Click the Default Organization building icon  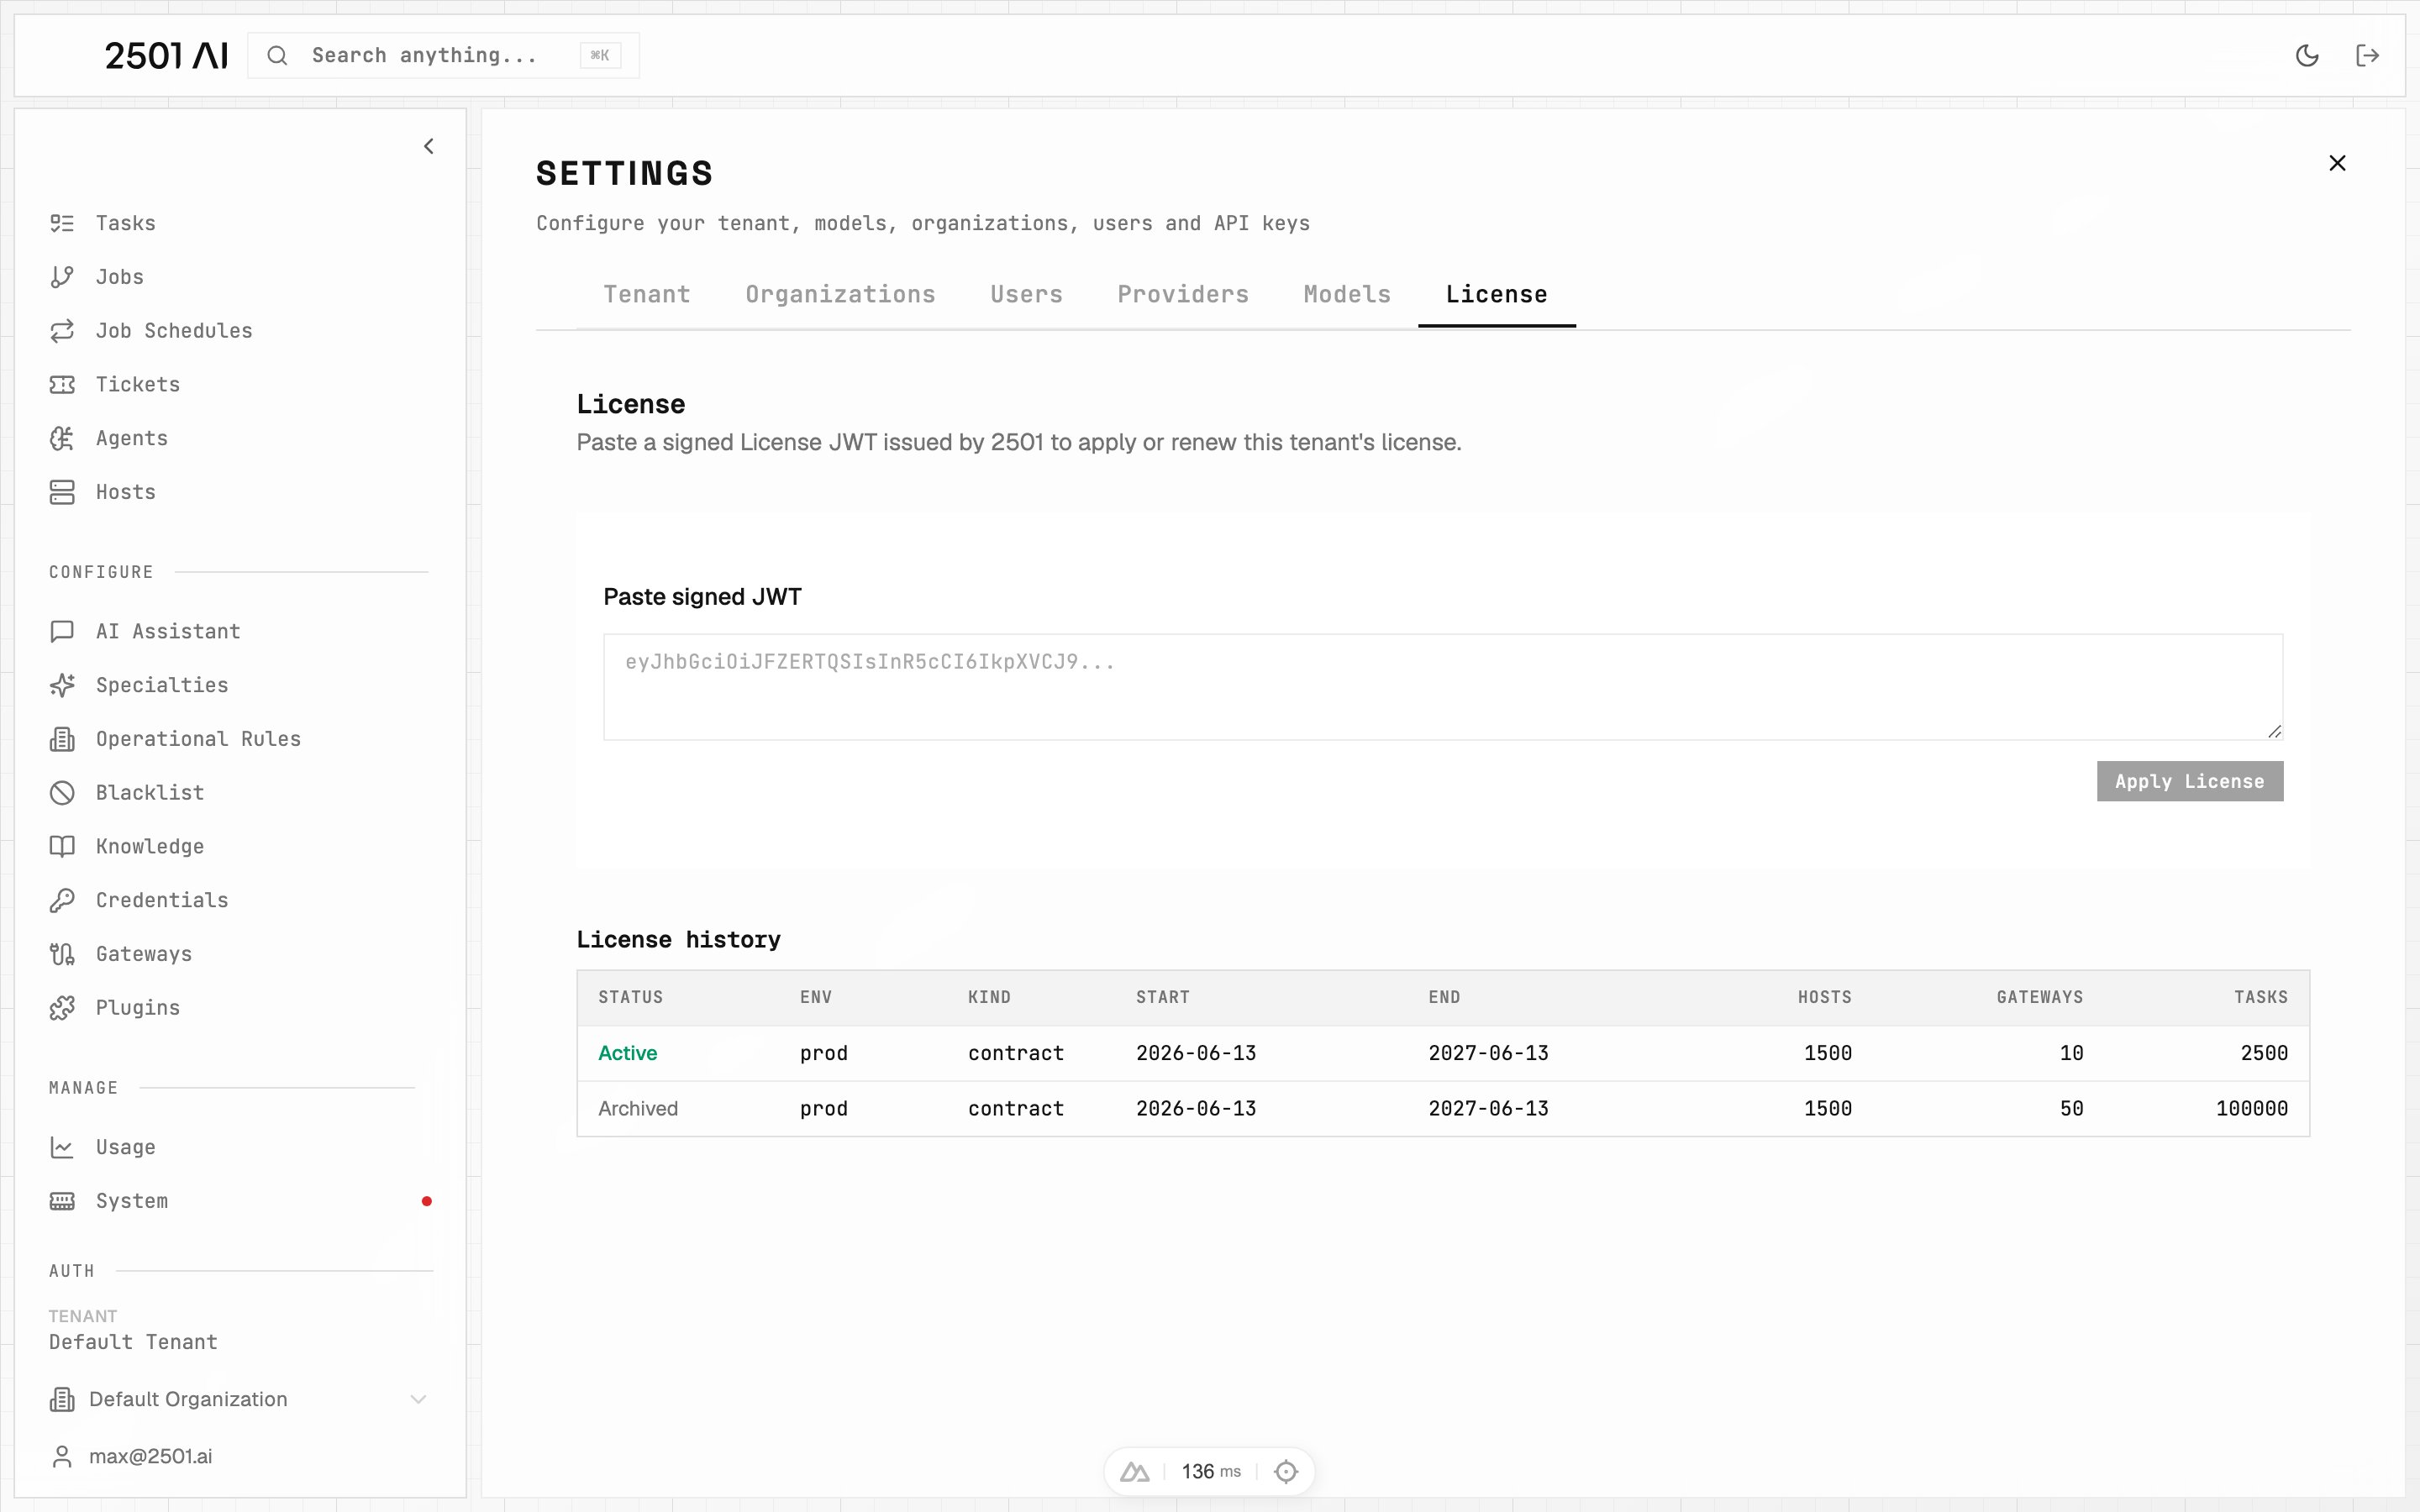(62, 1400)
